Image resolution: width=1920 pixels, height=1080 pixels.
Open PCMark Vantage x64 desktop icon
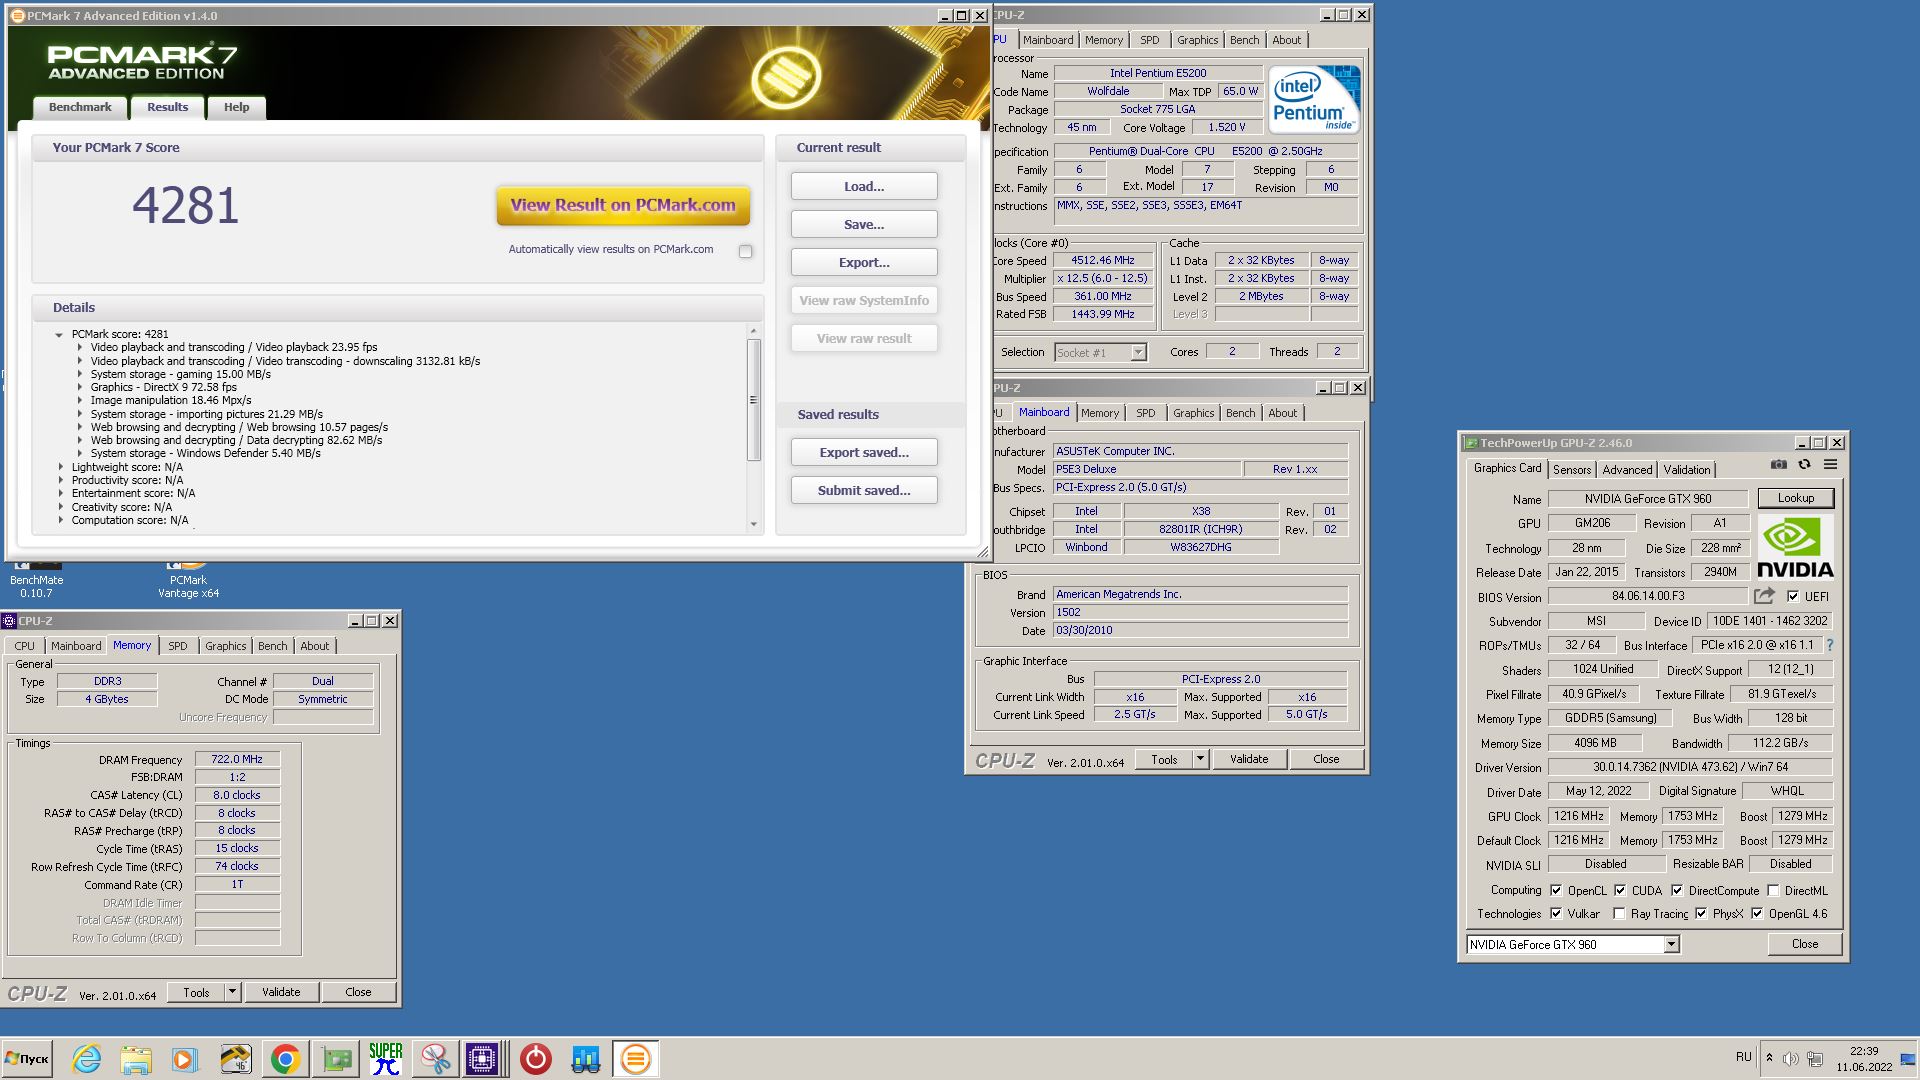(x=188, y=579)
